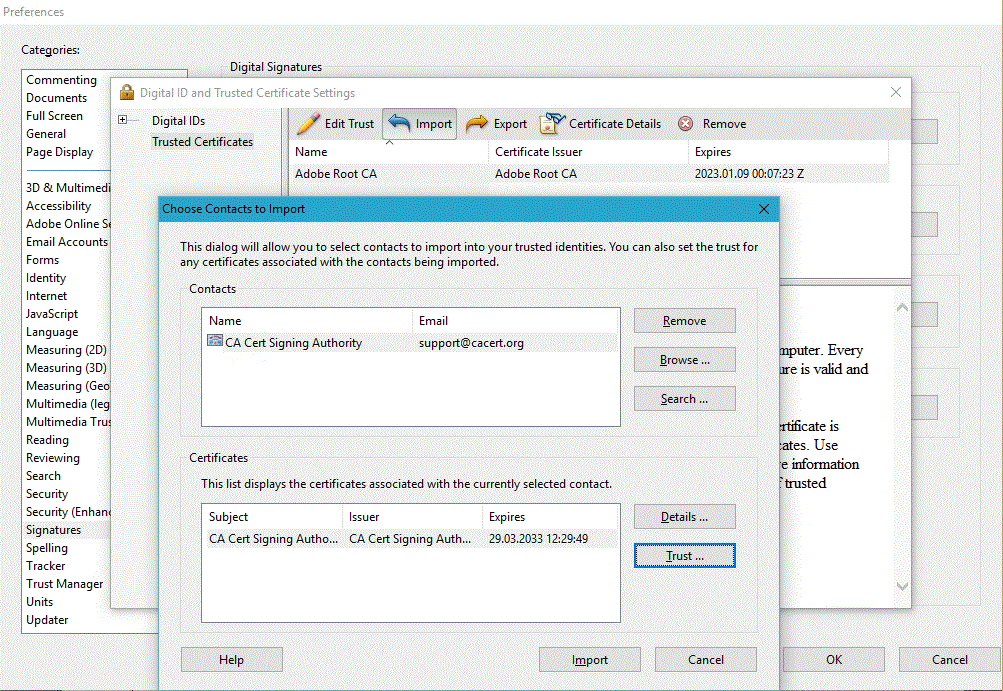Click the Details... button
This screenshot has height=691, width=1003.
click(684, 517)
